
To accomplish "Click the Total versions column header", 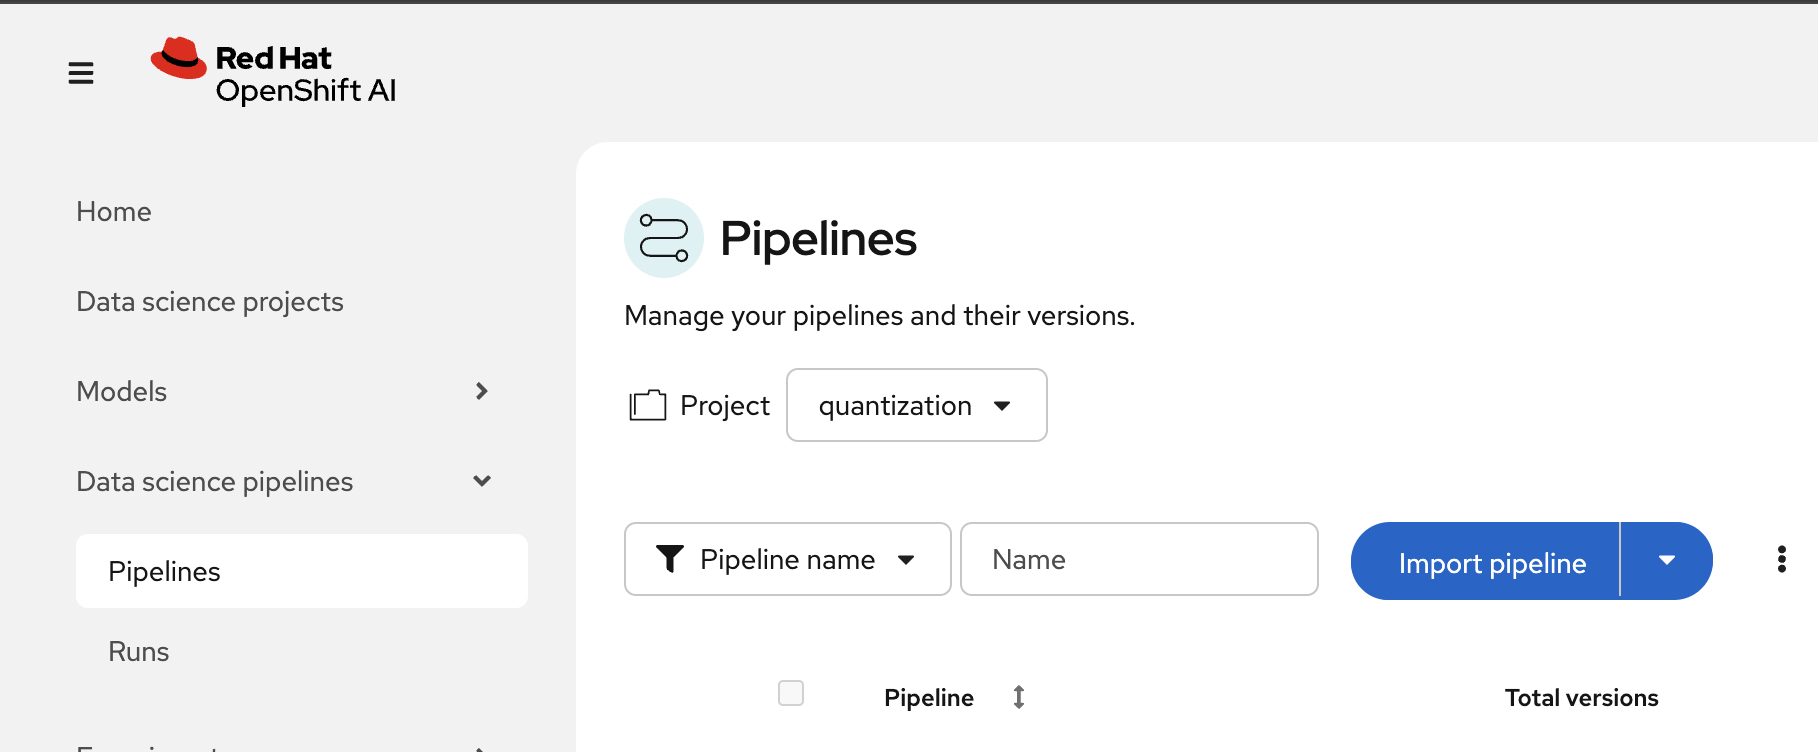I will [x=1581, y=697].
